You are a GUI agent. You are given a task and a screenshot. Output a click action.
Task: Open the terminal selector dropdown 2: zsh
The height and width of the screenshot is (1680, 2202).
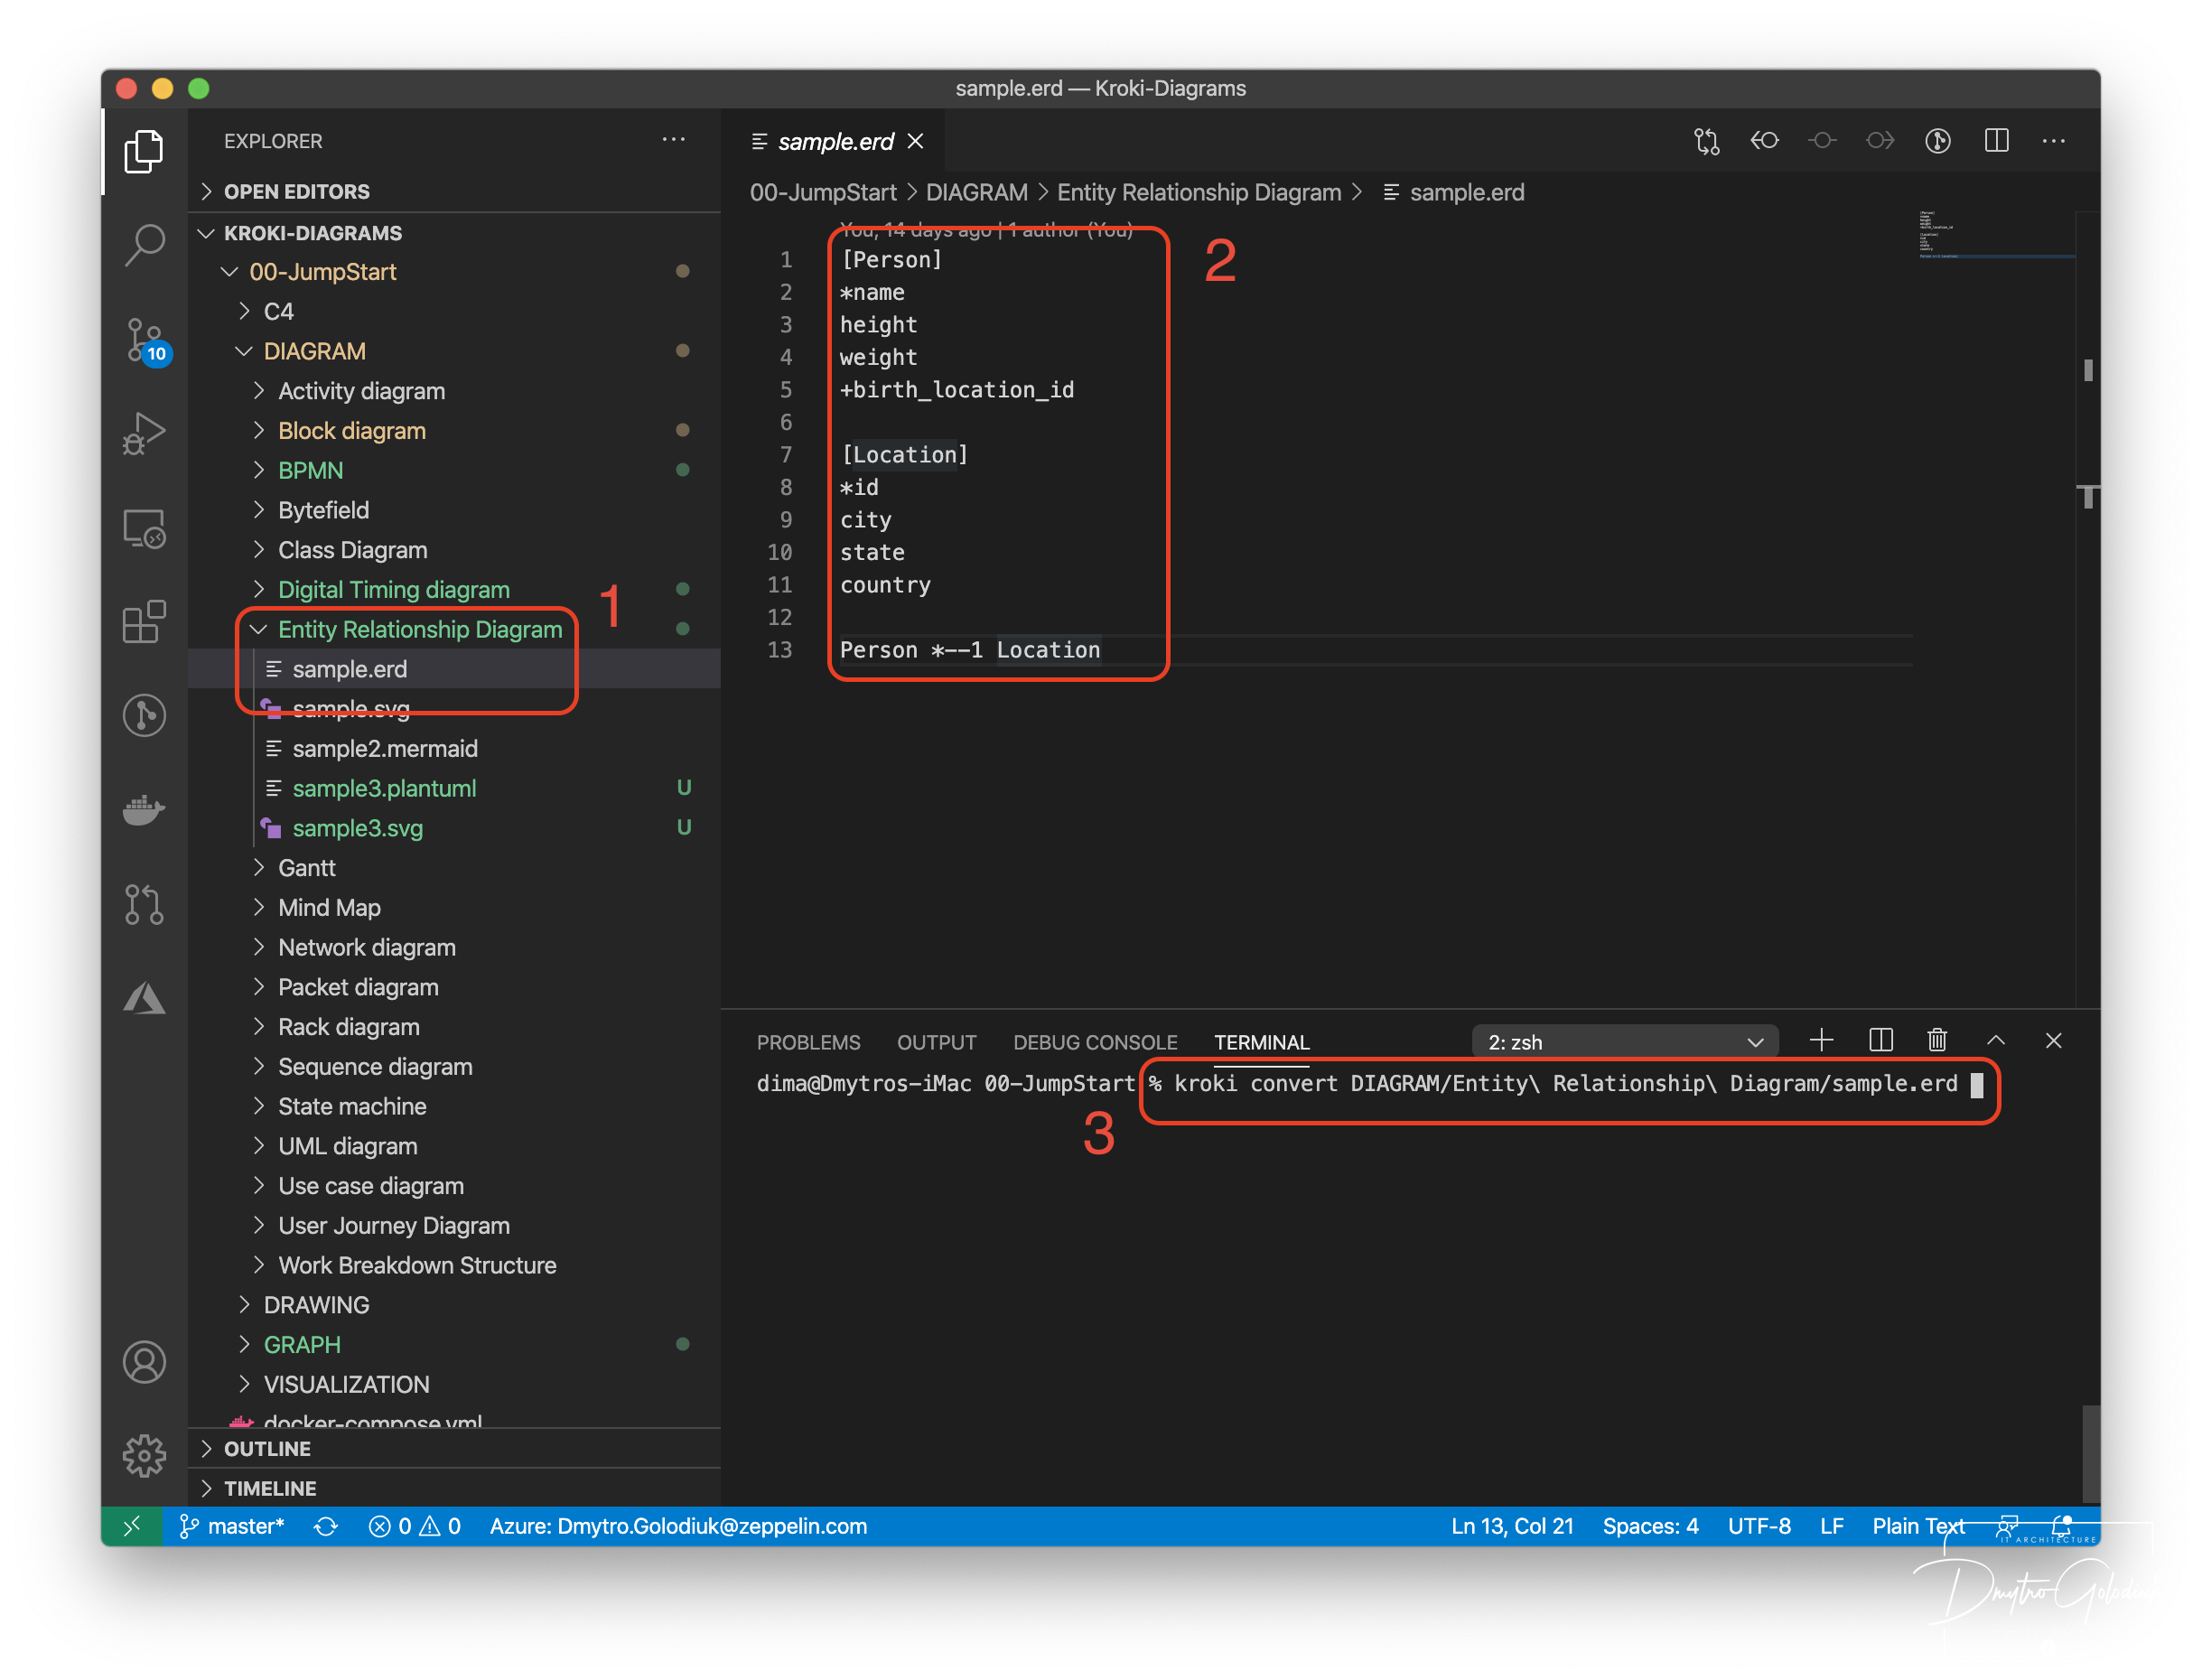pos(1625,1042)
